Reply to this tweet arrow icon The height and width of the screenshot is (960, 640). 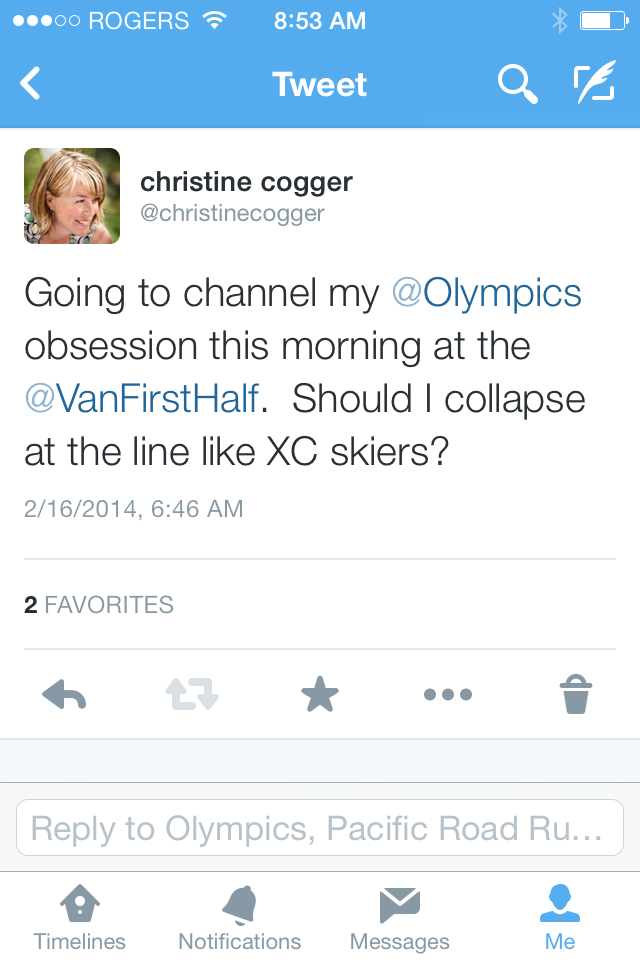click(x=65, y=694)
